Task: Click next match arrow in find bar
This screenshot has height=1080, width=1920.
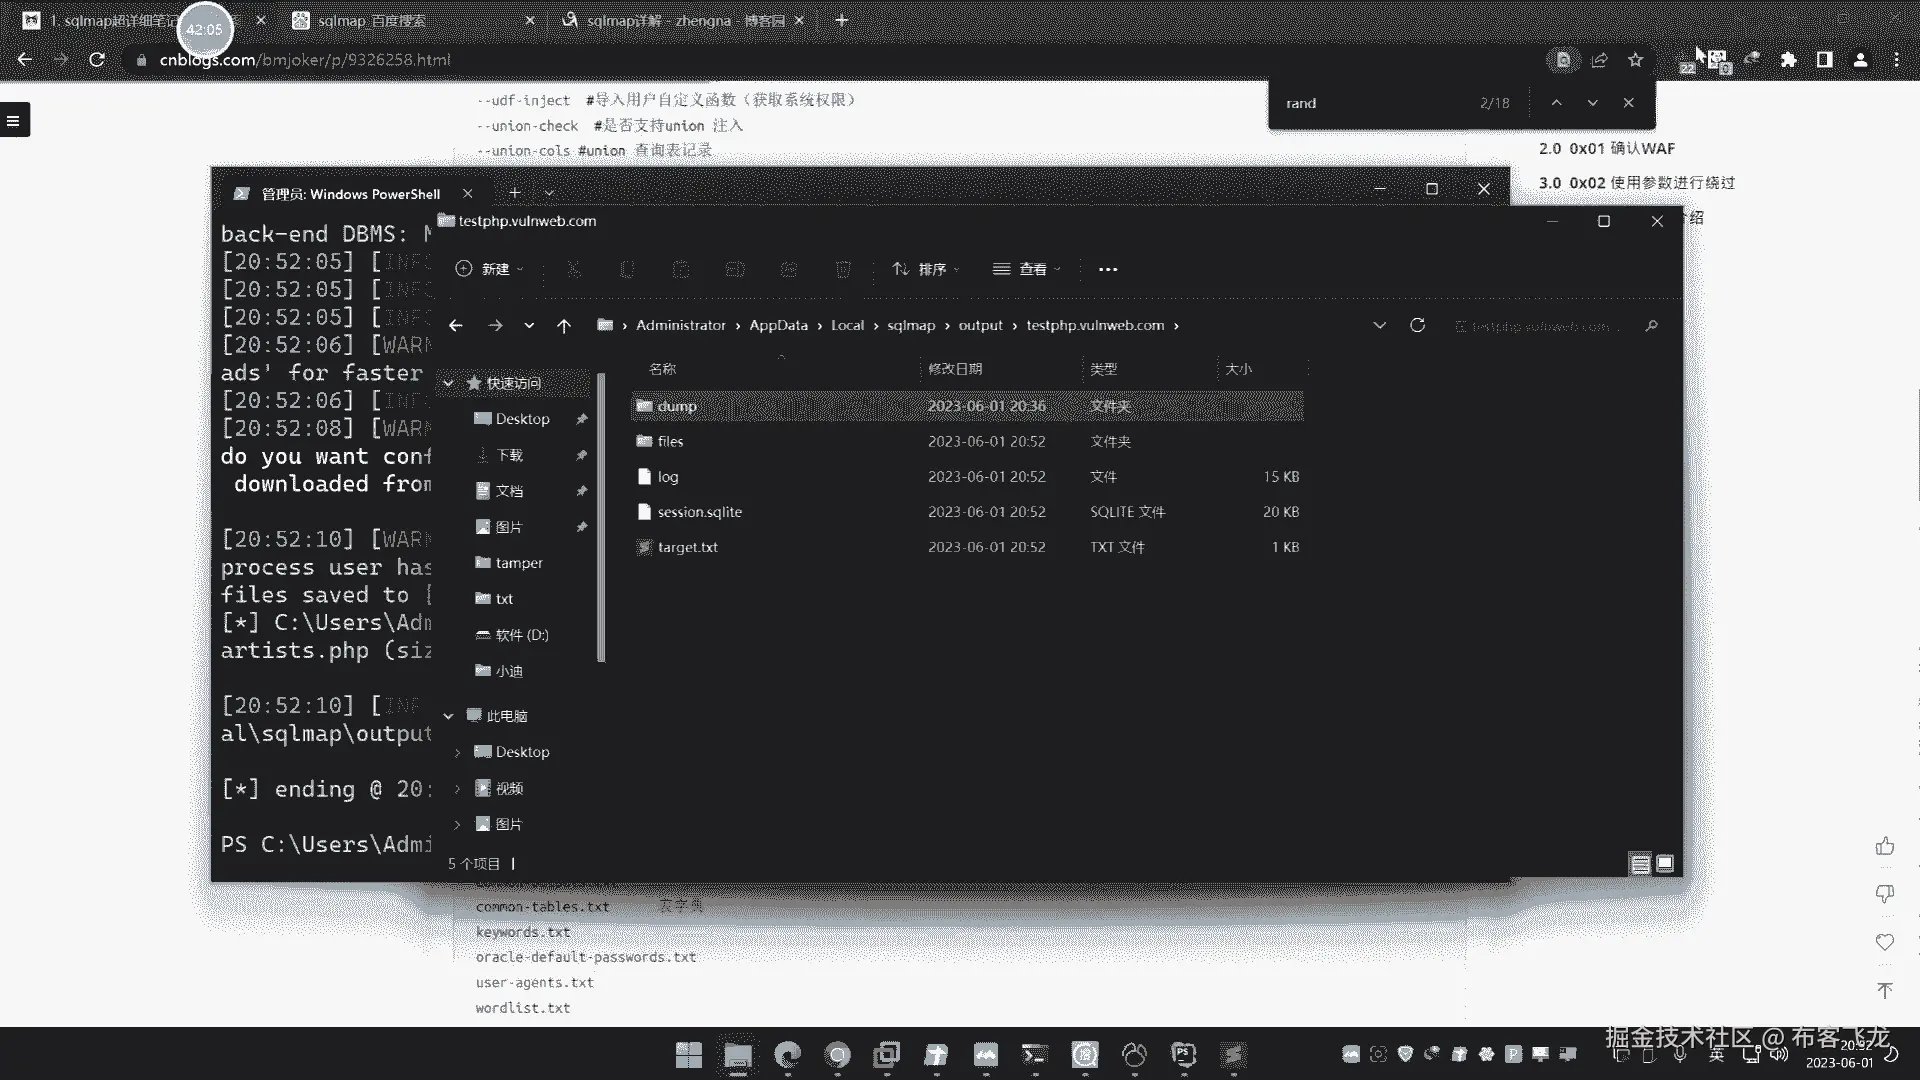Action: click(x=1592, y=103)
